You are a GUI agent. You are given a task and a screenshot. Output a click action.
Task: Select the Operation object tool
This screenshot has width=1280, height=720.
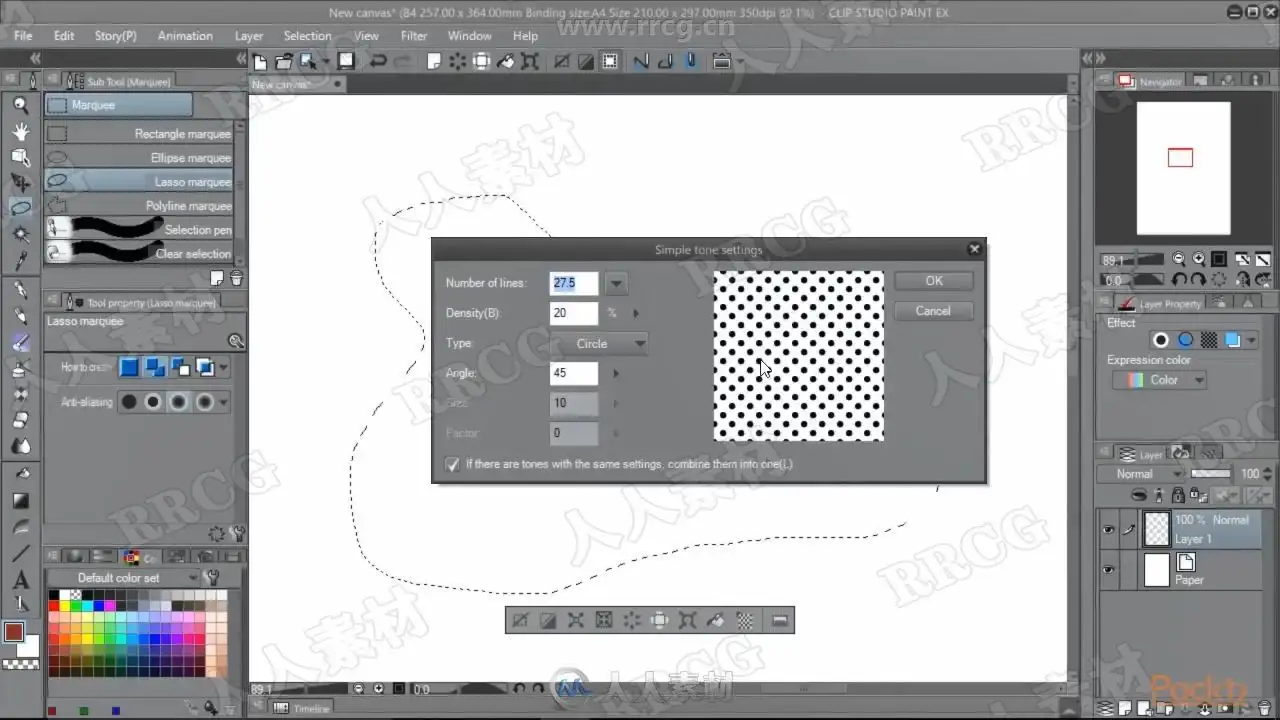(x=20, y=157)
